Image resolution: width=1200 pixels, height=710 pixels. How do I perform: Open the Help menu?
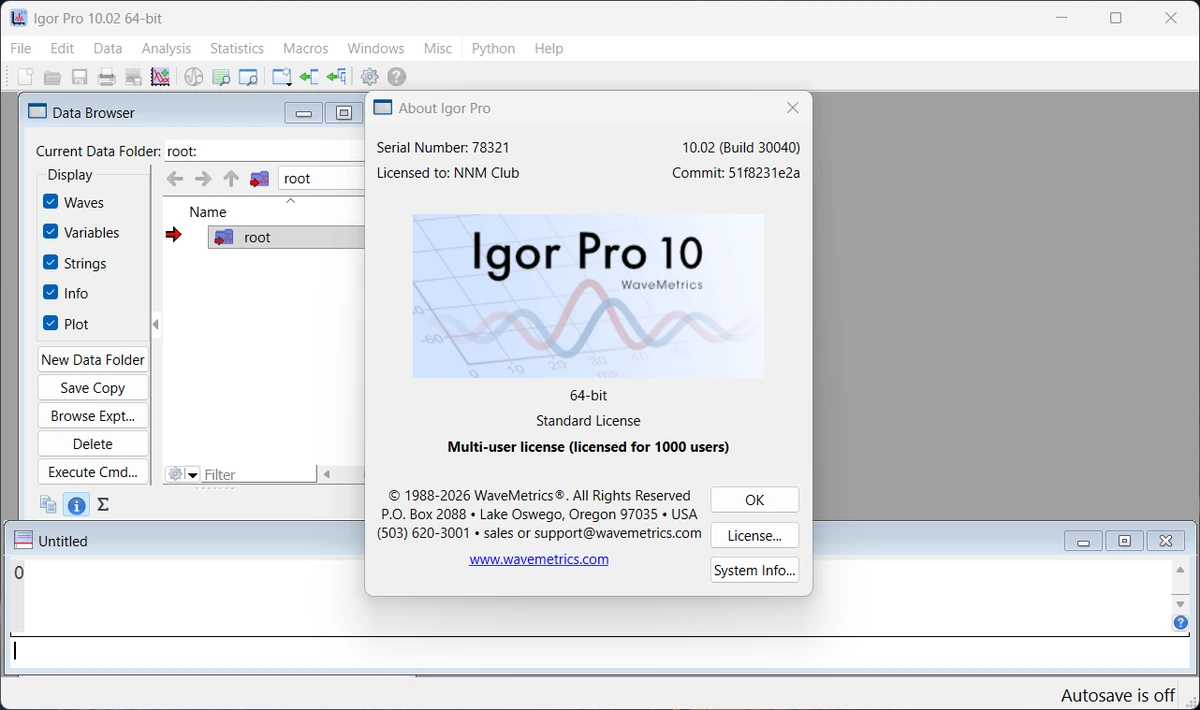(x=549, y=48)
